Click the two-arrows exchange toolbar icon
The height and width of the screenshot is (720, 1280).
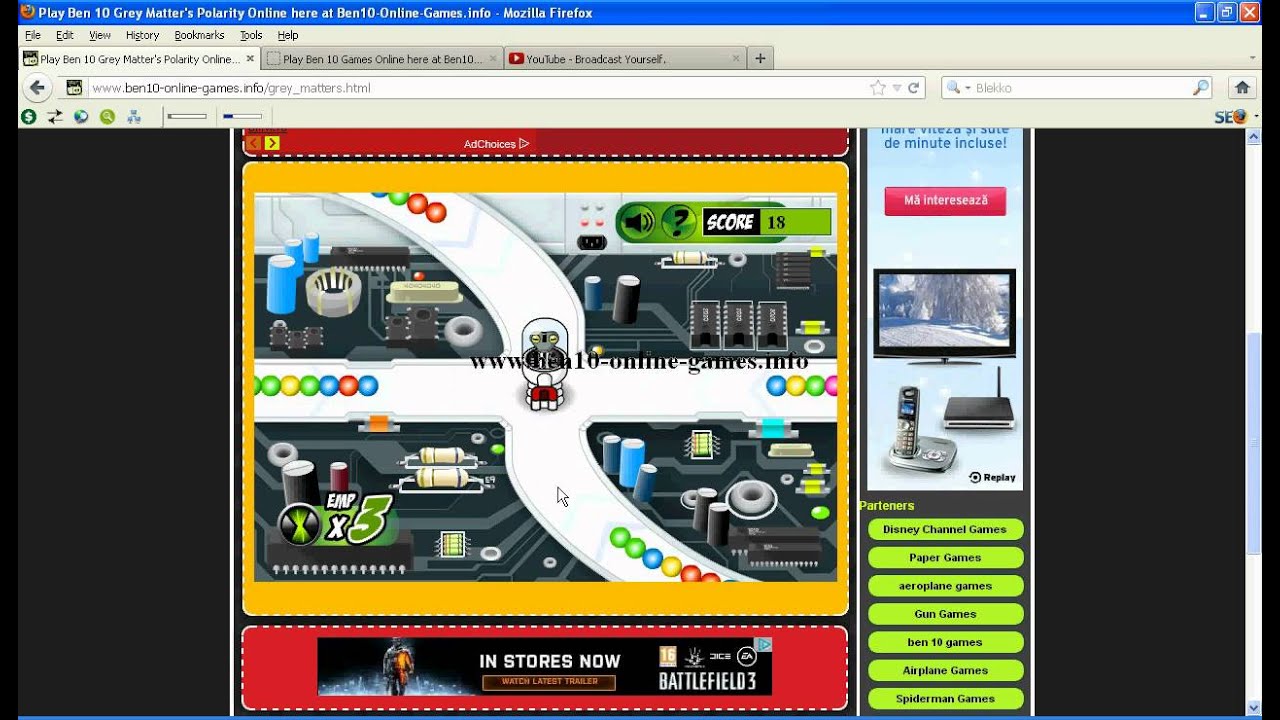(55, 117)
